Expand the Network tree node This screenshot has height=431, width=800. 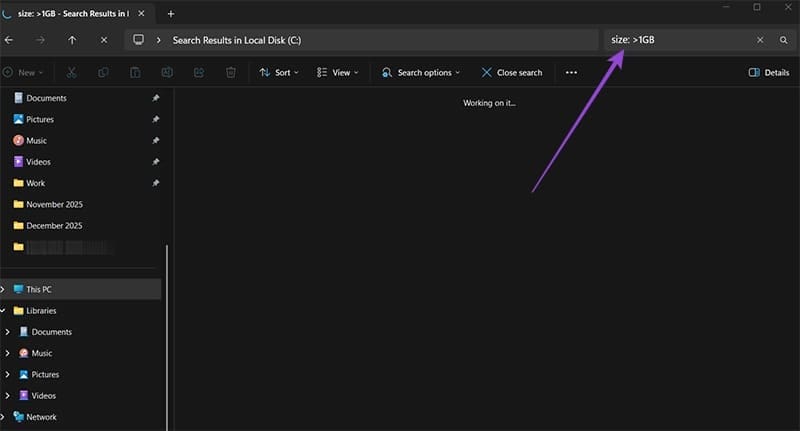point(6,417)
